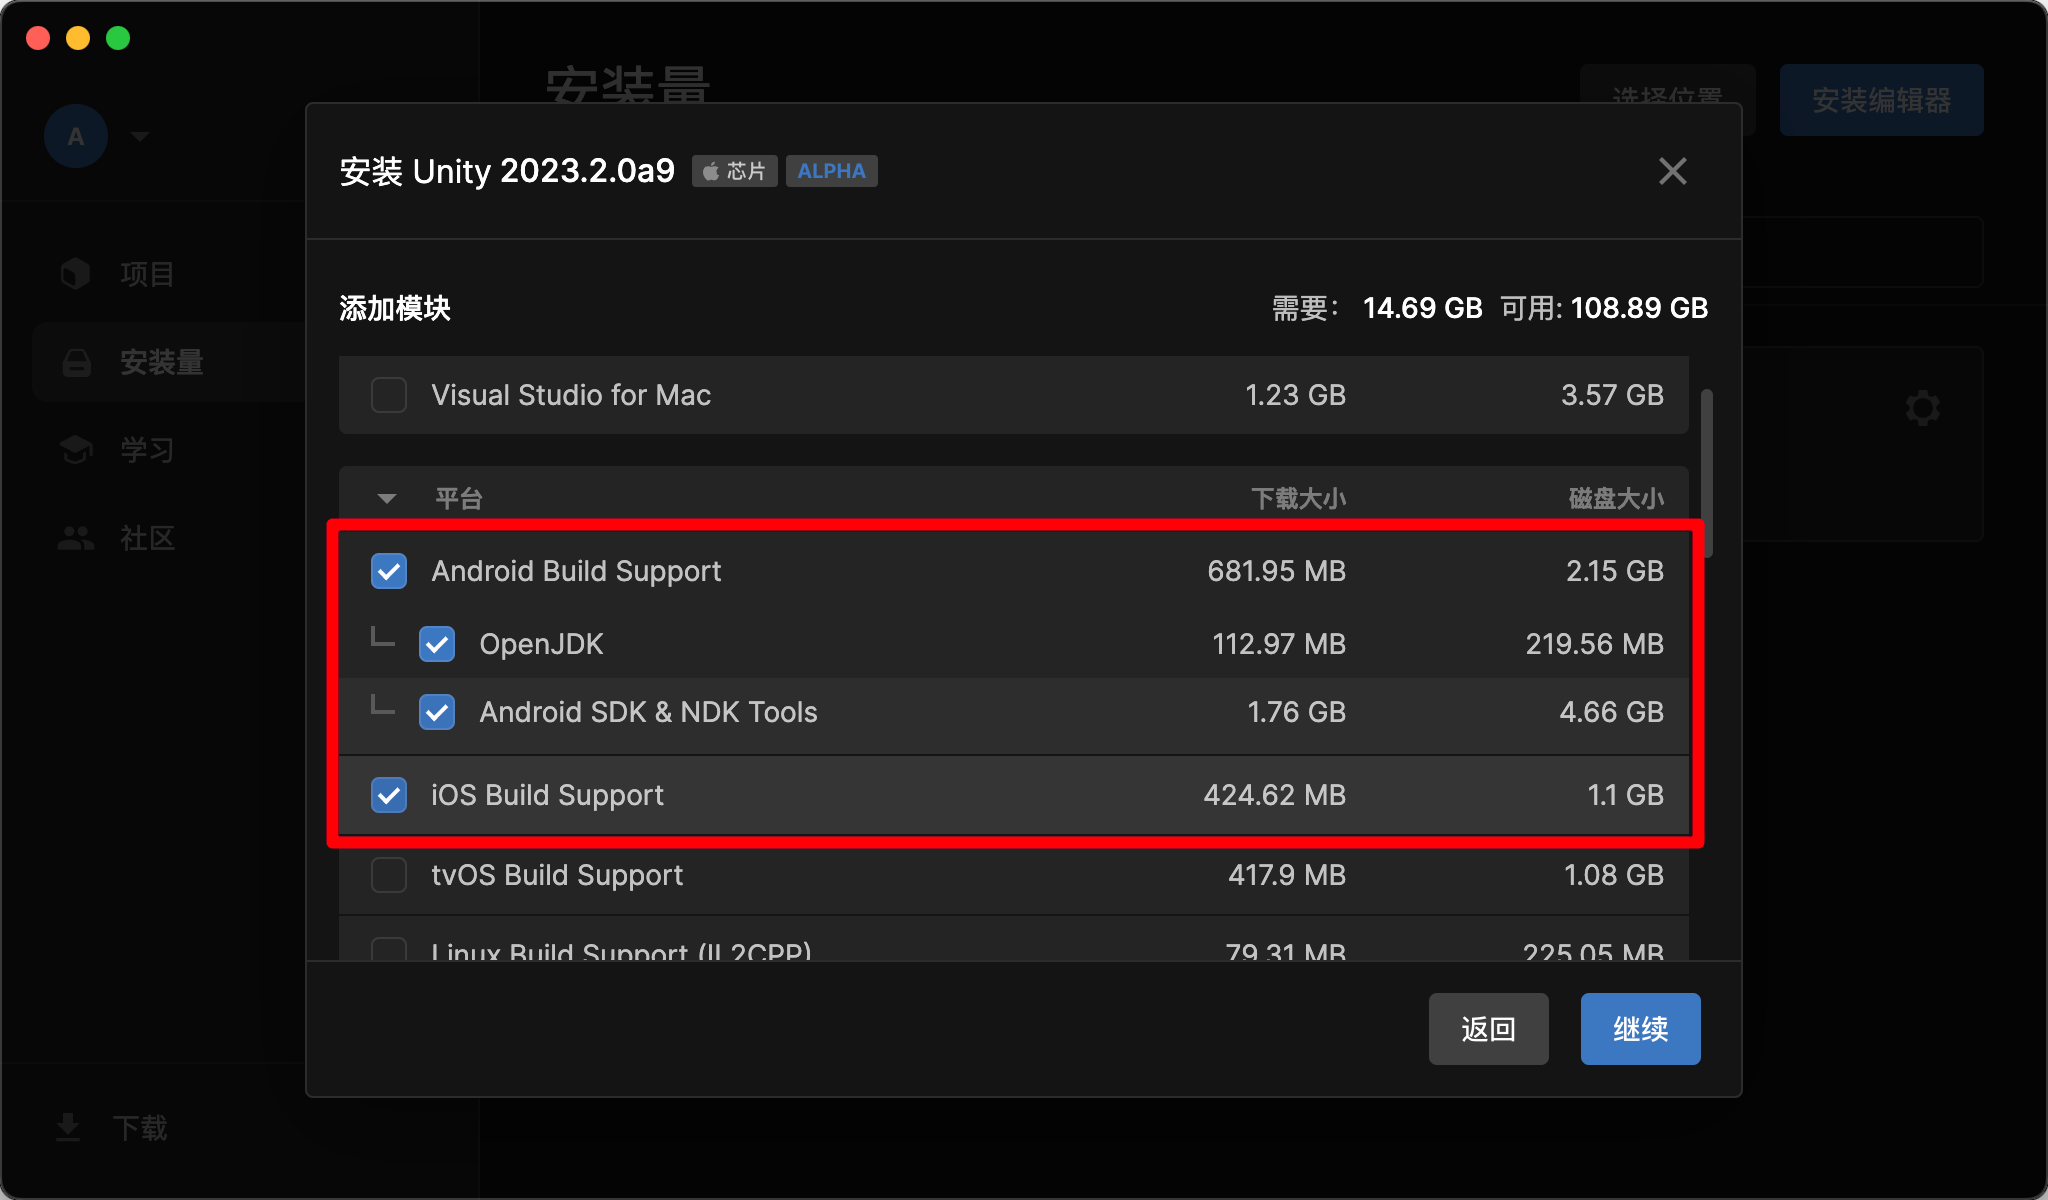2048x1200 pixels.
Task: Click the module list scrollbar
Action: (x=1707, y=473)
